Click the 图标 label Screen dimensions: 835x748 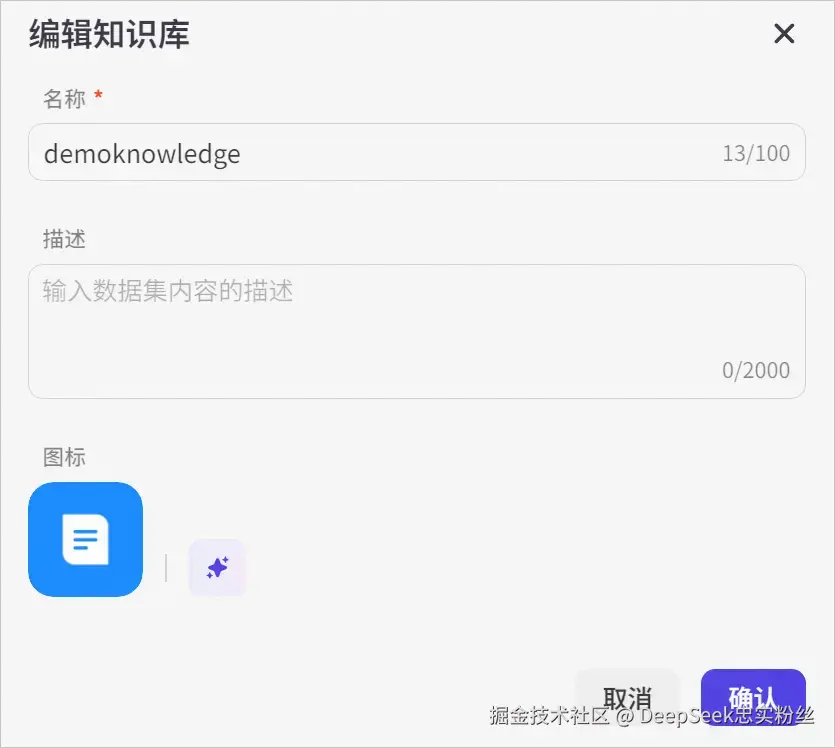pos(64,457)
